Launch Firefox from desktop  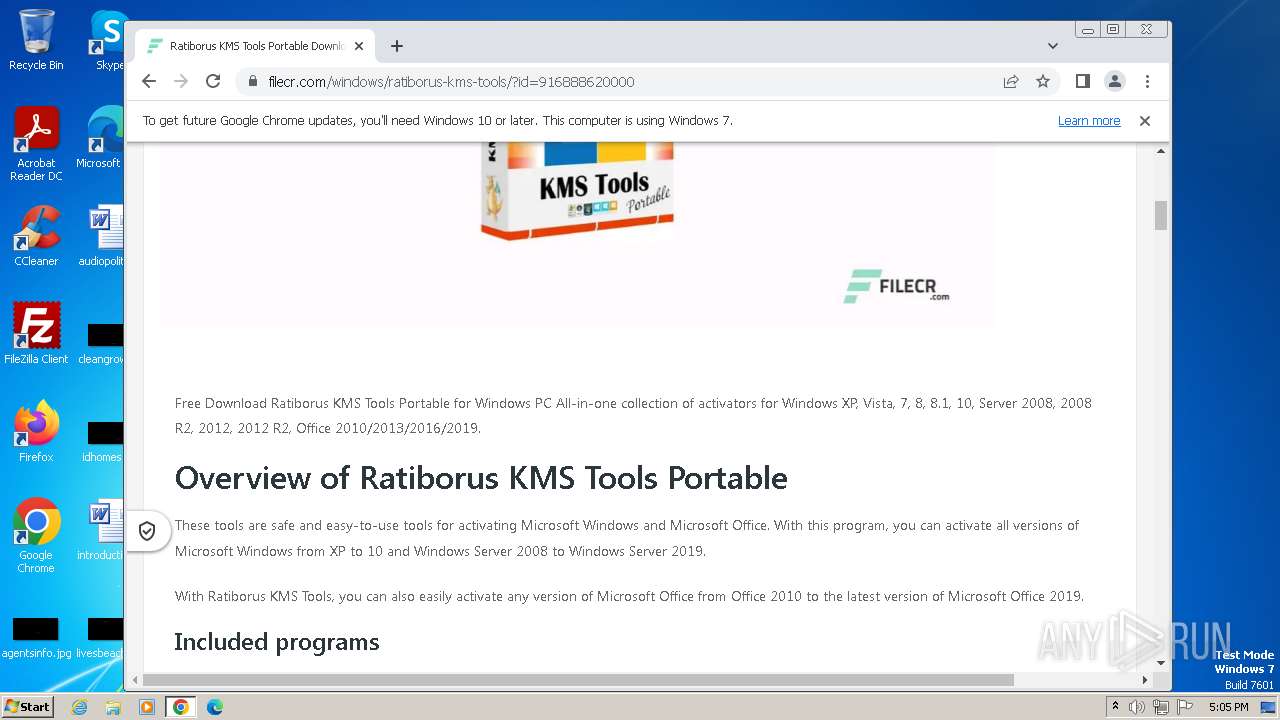click(x=36, y=432)
